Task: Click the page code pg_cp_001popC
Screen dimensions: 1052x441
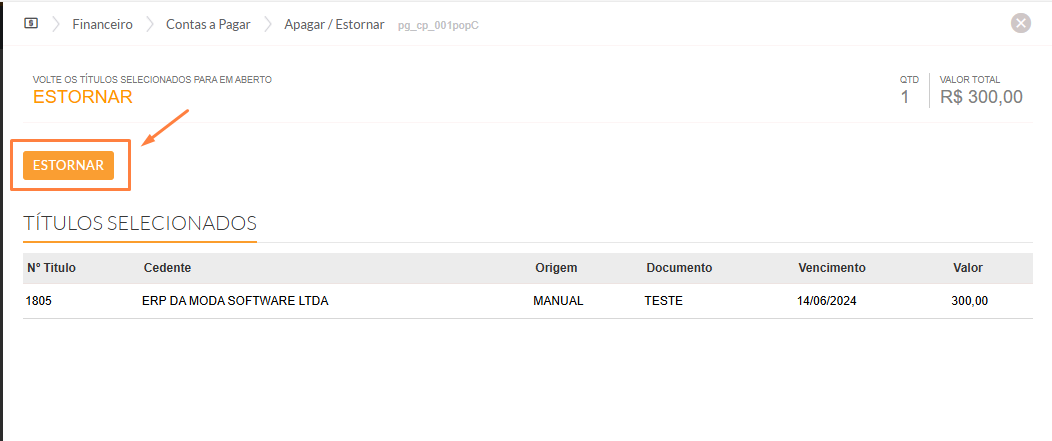Action: click(439, 25)
